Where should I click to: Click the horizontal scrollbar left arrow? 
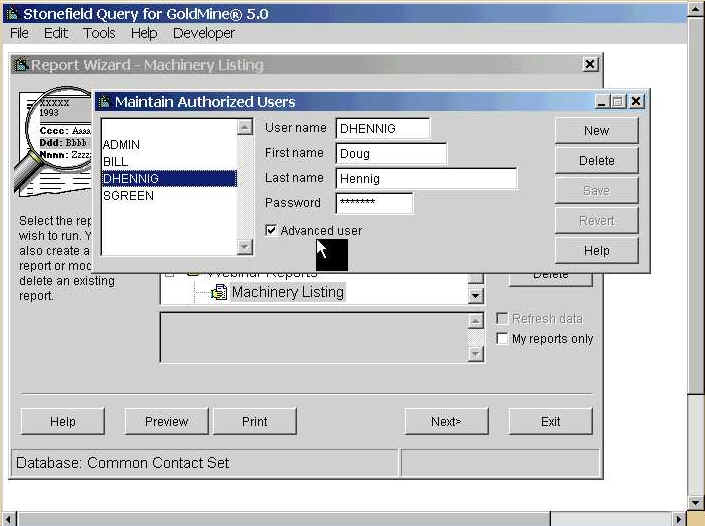point(8,519)
